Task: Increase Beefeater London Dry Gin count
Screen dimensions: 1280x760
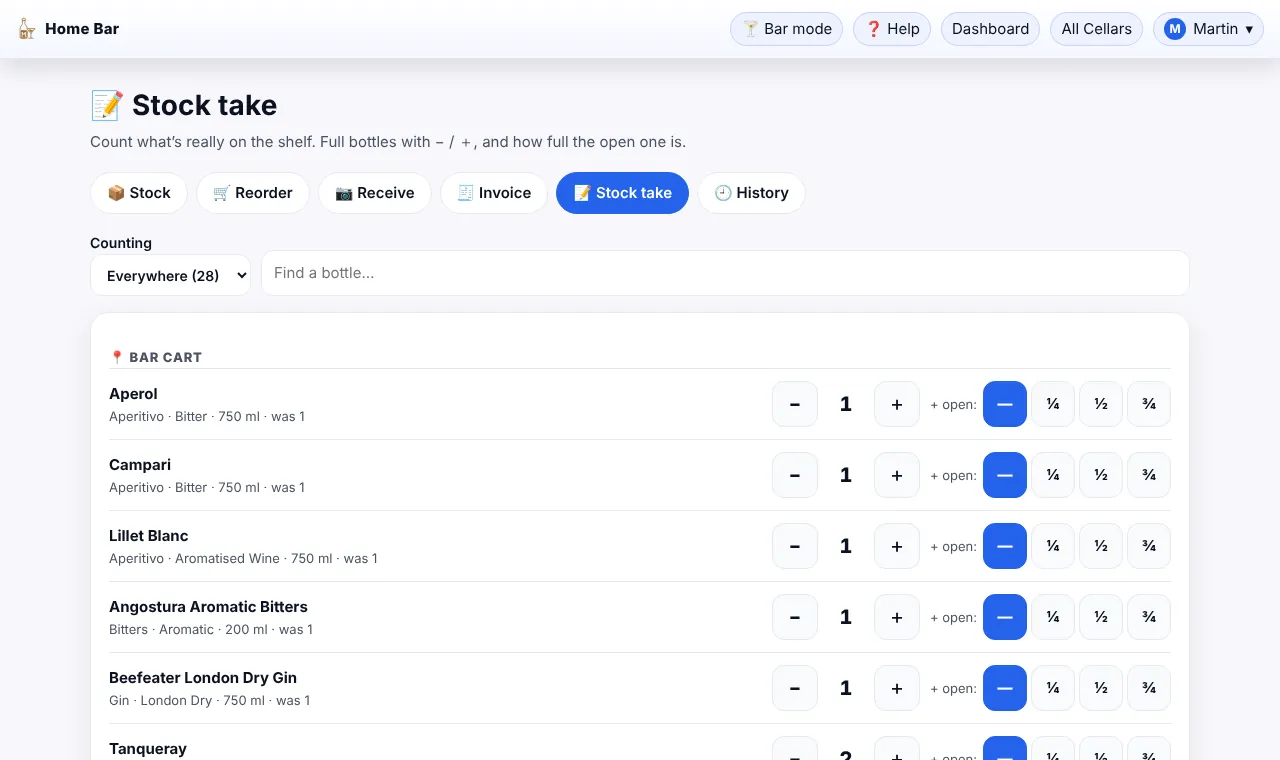Action: click(897, 688)
